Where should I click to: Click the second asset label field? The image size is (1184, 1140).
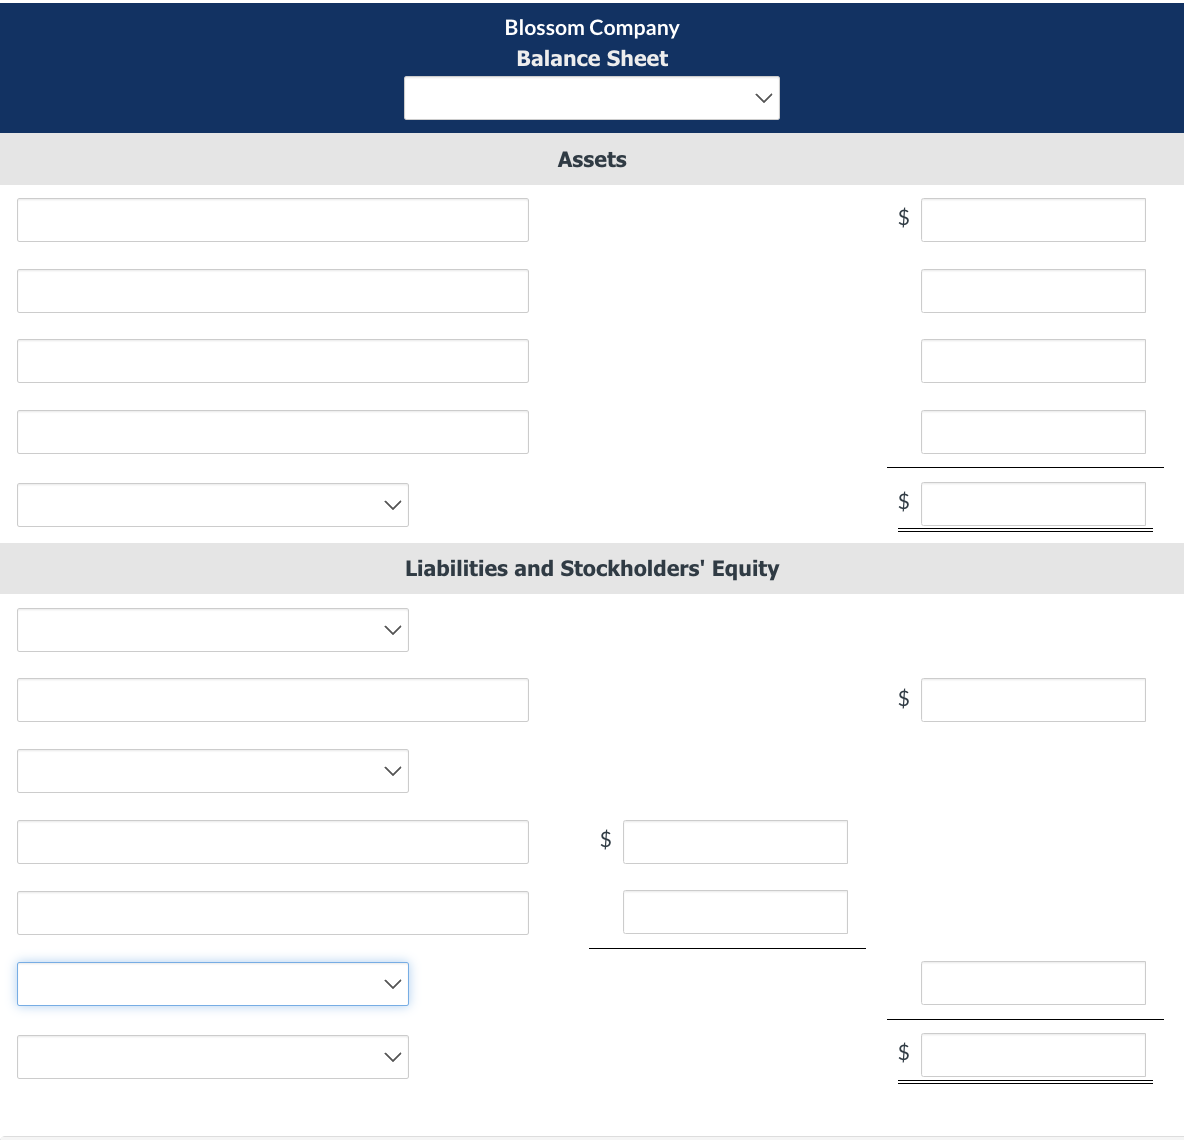click(x=273, y=291)
